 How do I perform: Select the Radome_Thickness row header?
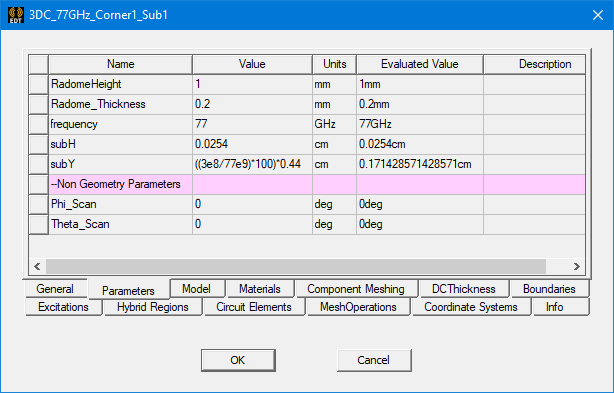coord(39,104)
